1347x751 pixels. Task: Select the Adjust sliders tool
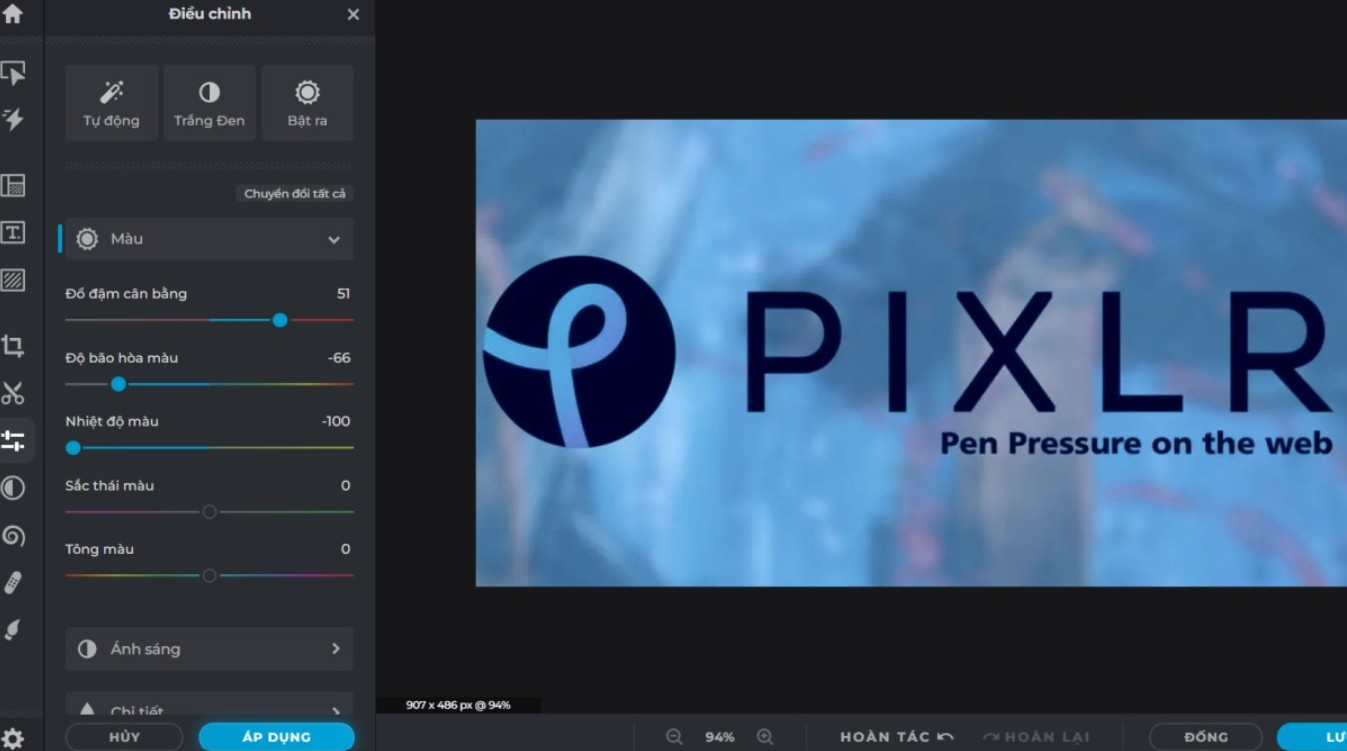pos(13,441)
